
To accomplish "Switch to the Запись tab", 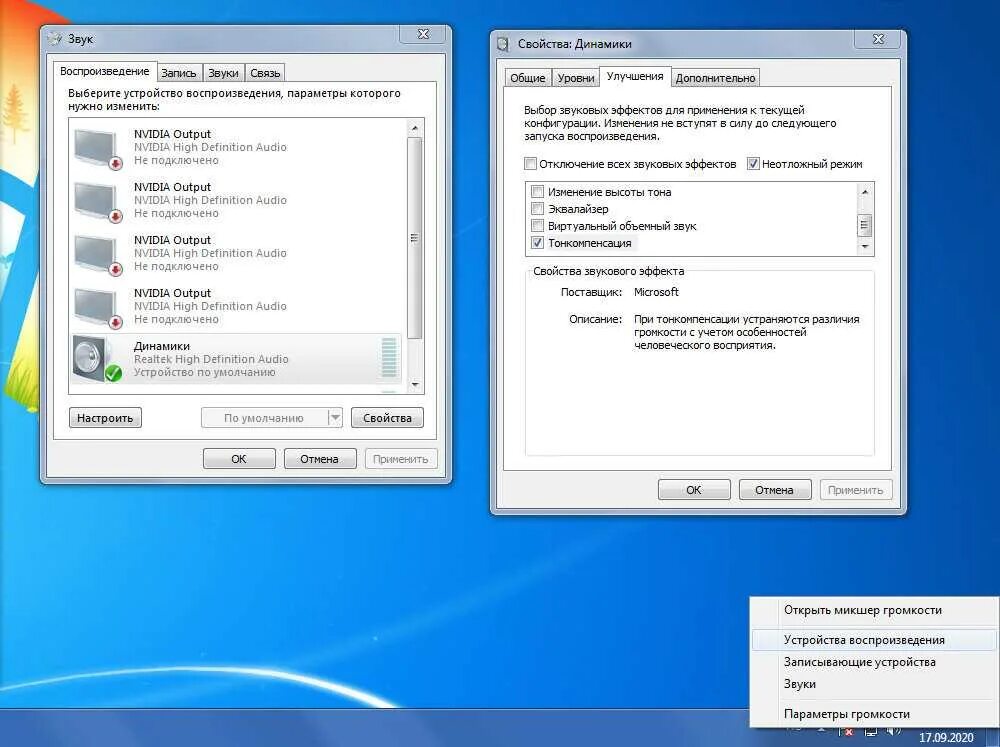I will (x=179, y=73).
